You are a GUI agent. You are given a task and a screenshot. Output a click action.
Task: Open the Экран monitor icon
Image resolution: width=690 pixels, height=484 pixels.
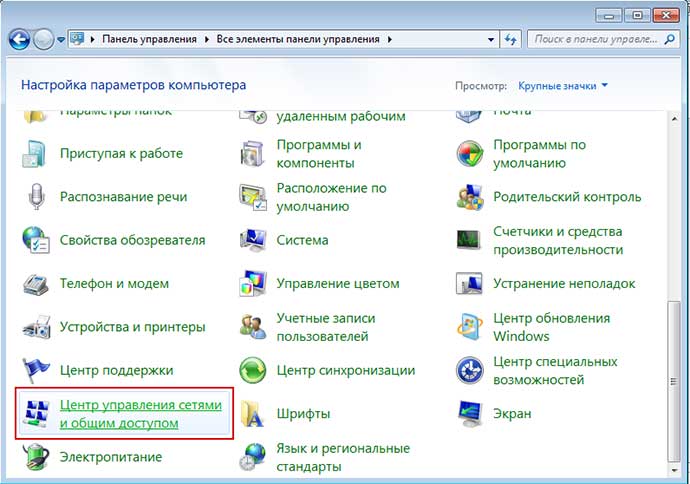coord(470,414)
